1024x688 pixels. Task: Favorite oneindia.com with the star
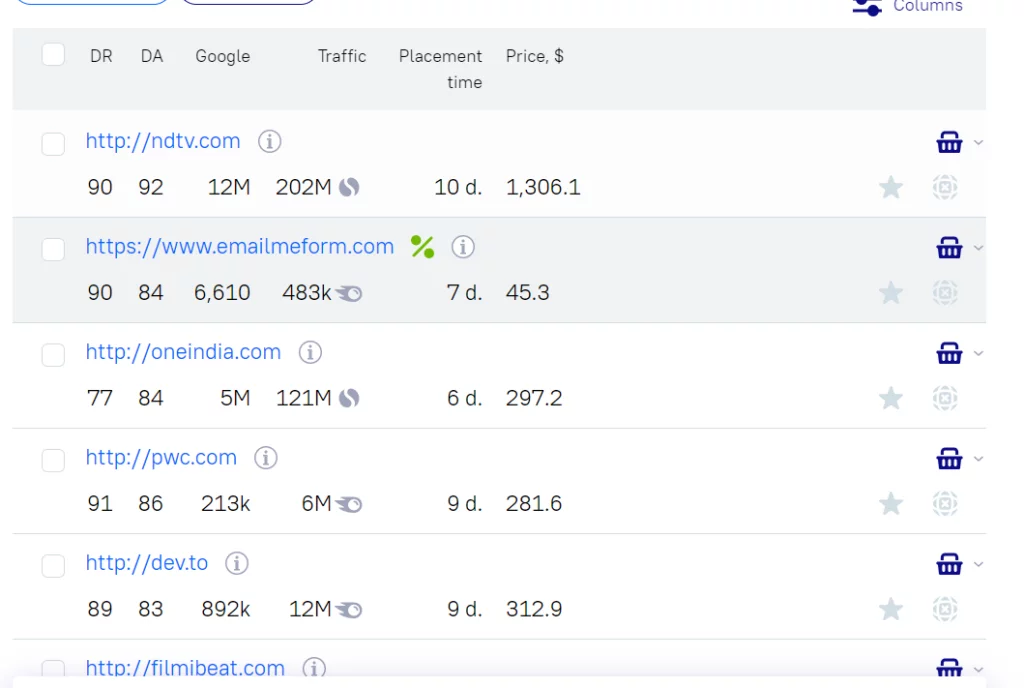891,398
